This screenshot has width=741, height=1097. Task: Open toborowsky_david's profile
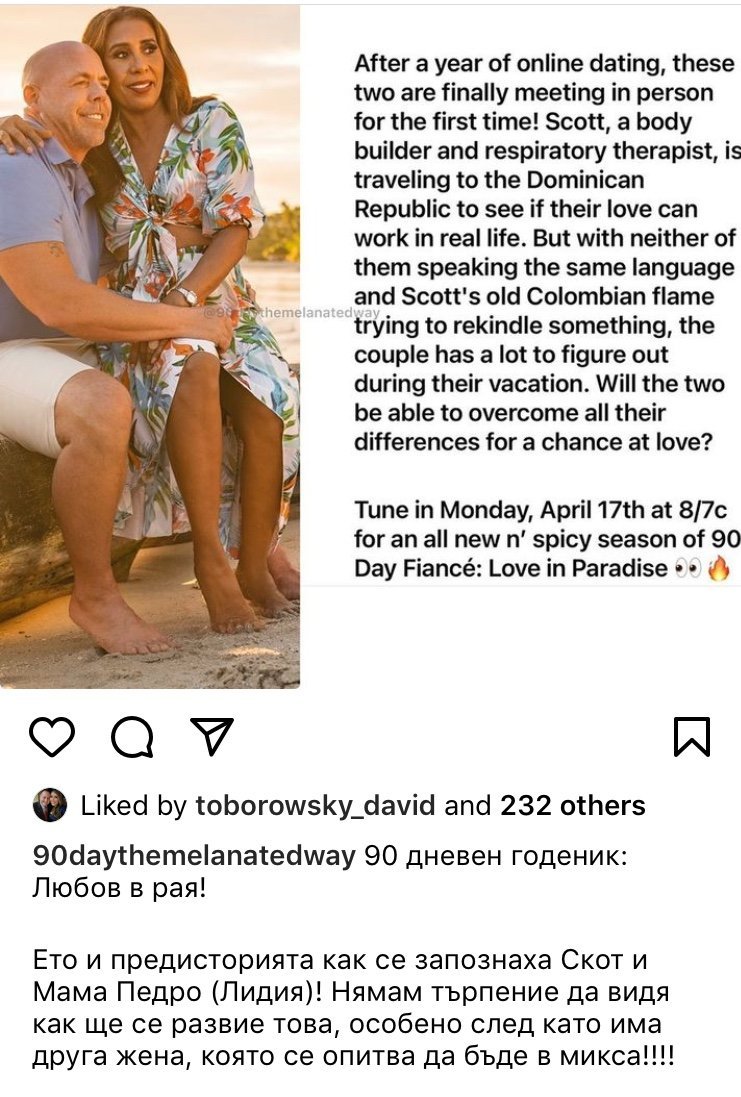(x=314, y=806)
